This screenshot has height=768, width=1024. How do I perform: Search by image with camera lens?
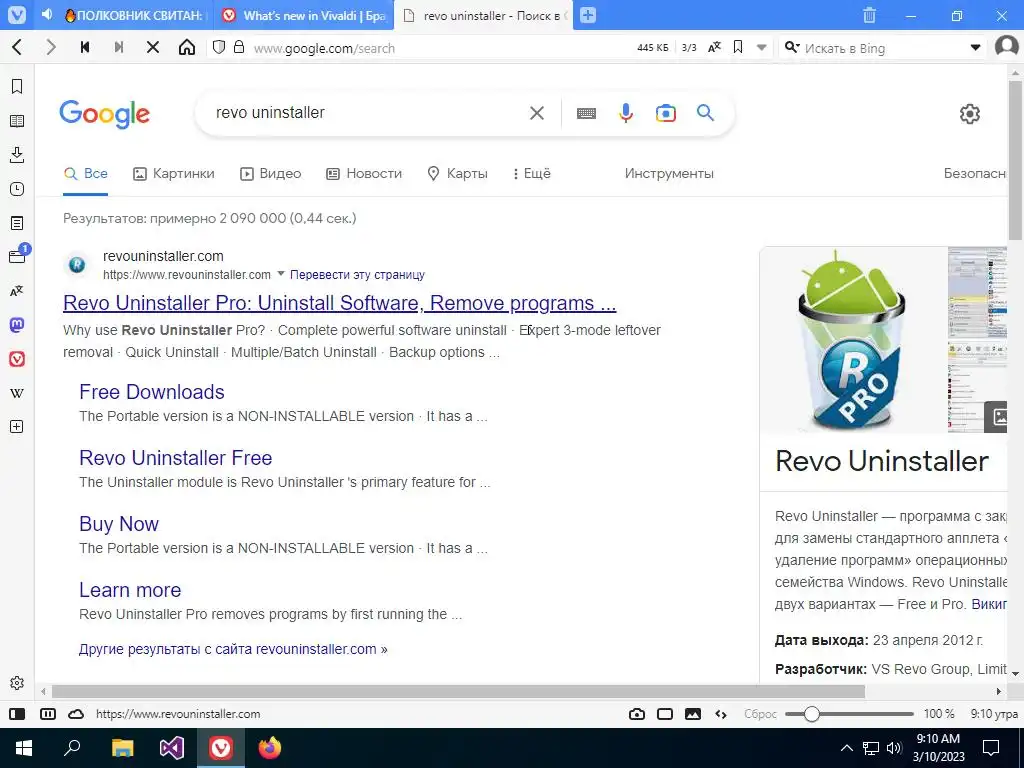(x=665, y=113)
